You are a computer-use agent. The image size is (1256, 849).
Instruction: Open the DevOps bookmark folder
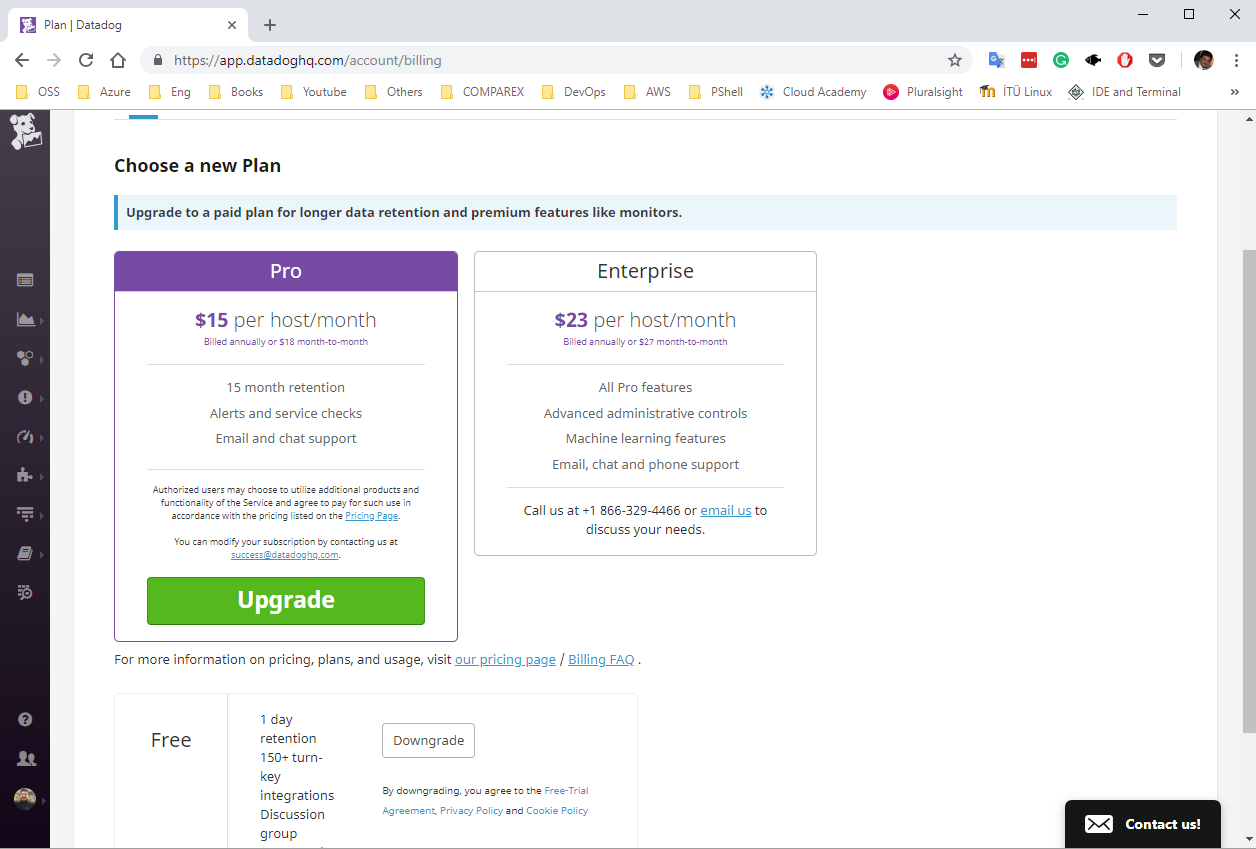pos(574,92)
